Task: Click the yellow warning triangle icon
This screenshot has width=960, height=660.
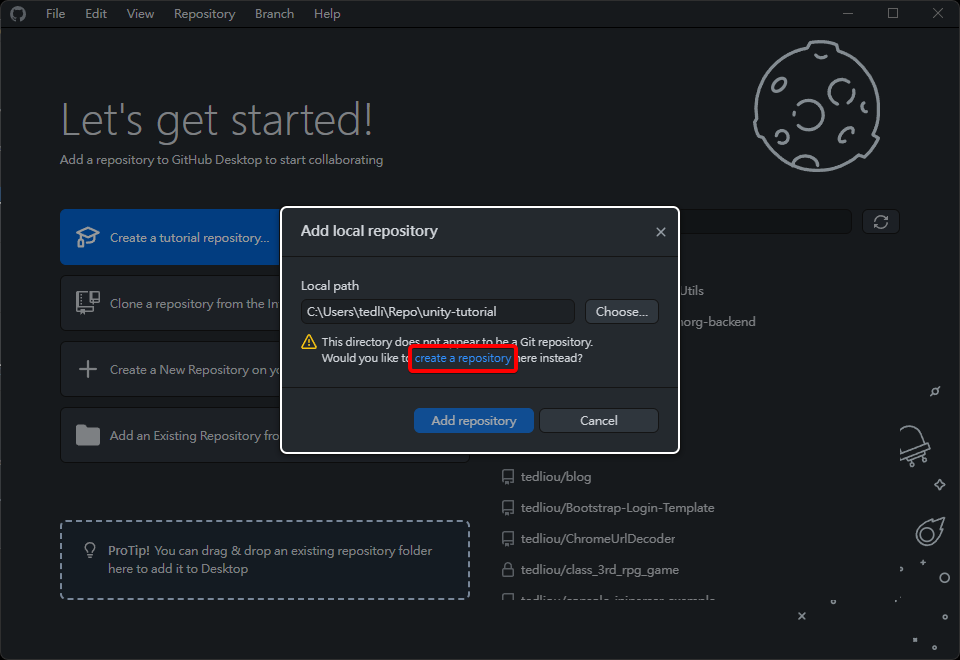Action: point(309,342)
